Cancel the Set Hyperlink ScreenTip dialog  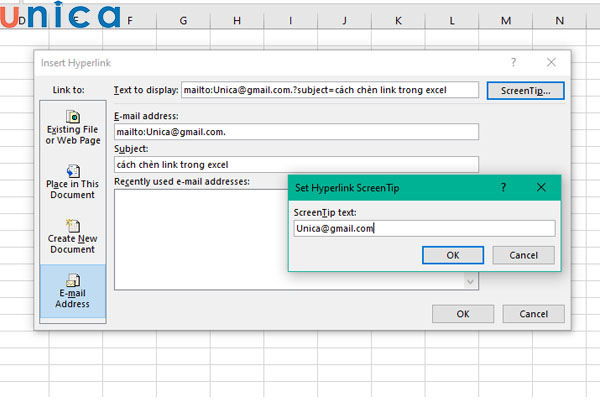pyautogui.click(x=523, y=255)
